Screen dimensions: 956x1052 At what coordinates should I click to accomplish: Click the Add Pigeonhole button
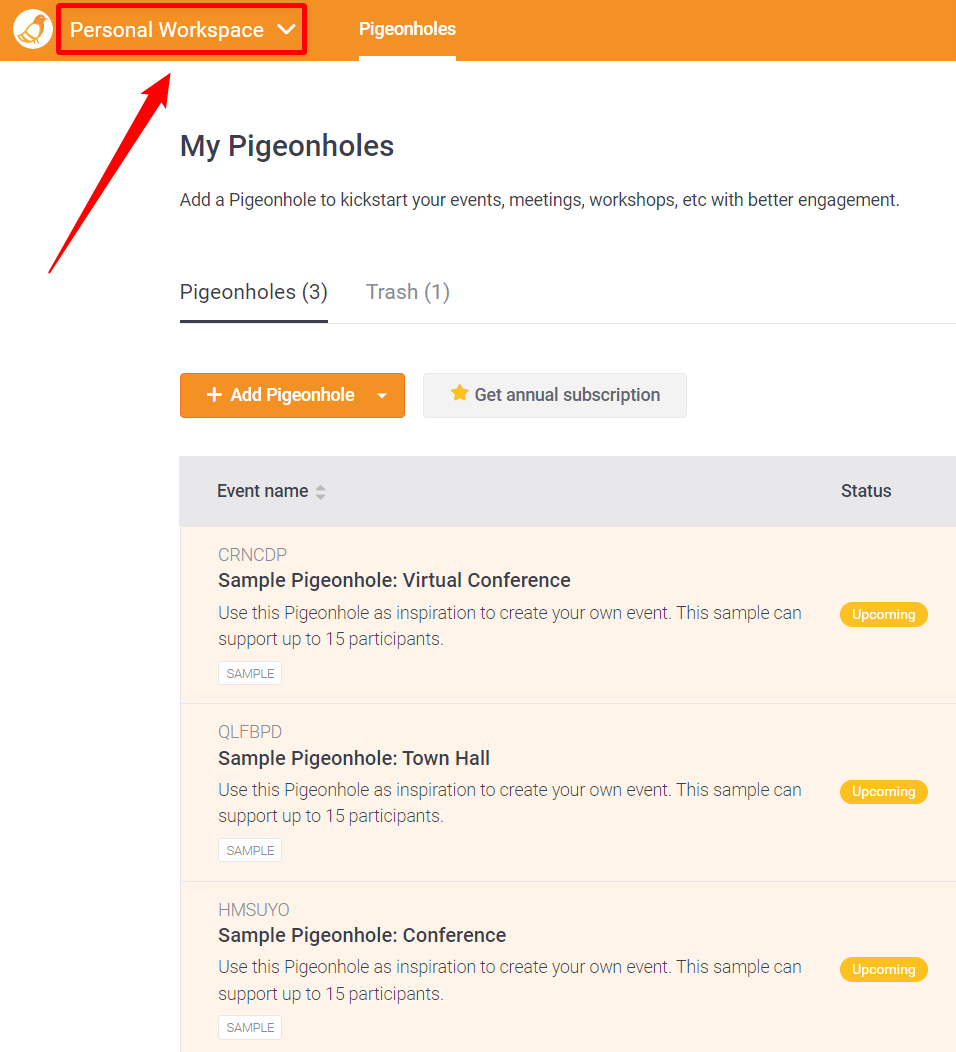click(x=280, y=395)
